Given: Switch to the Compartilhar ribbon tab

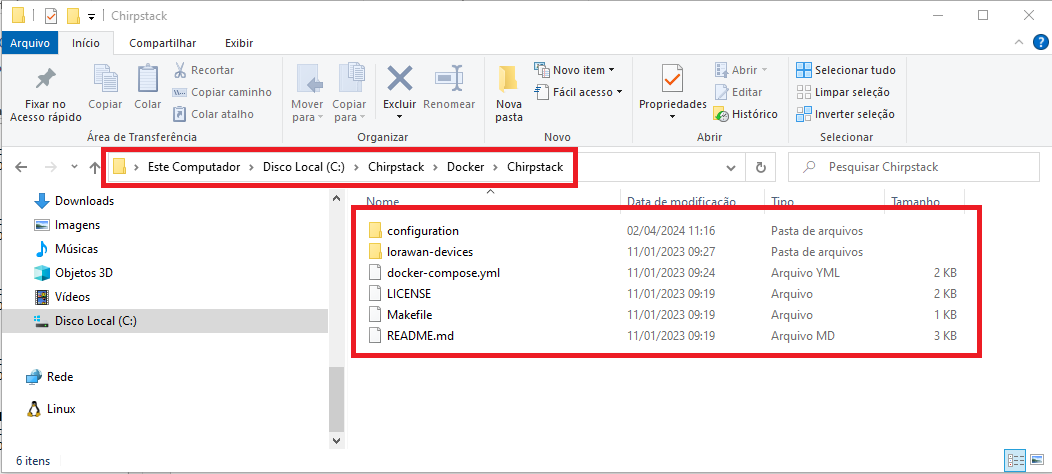Looking at the screenshot, I should [162, 43].
